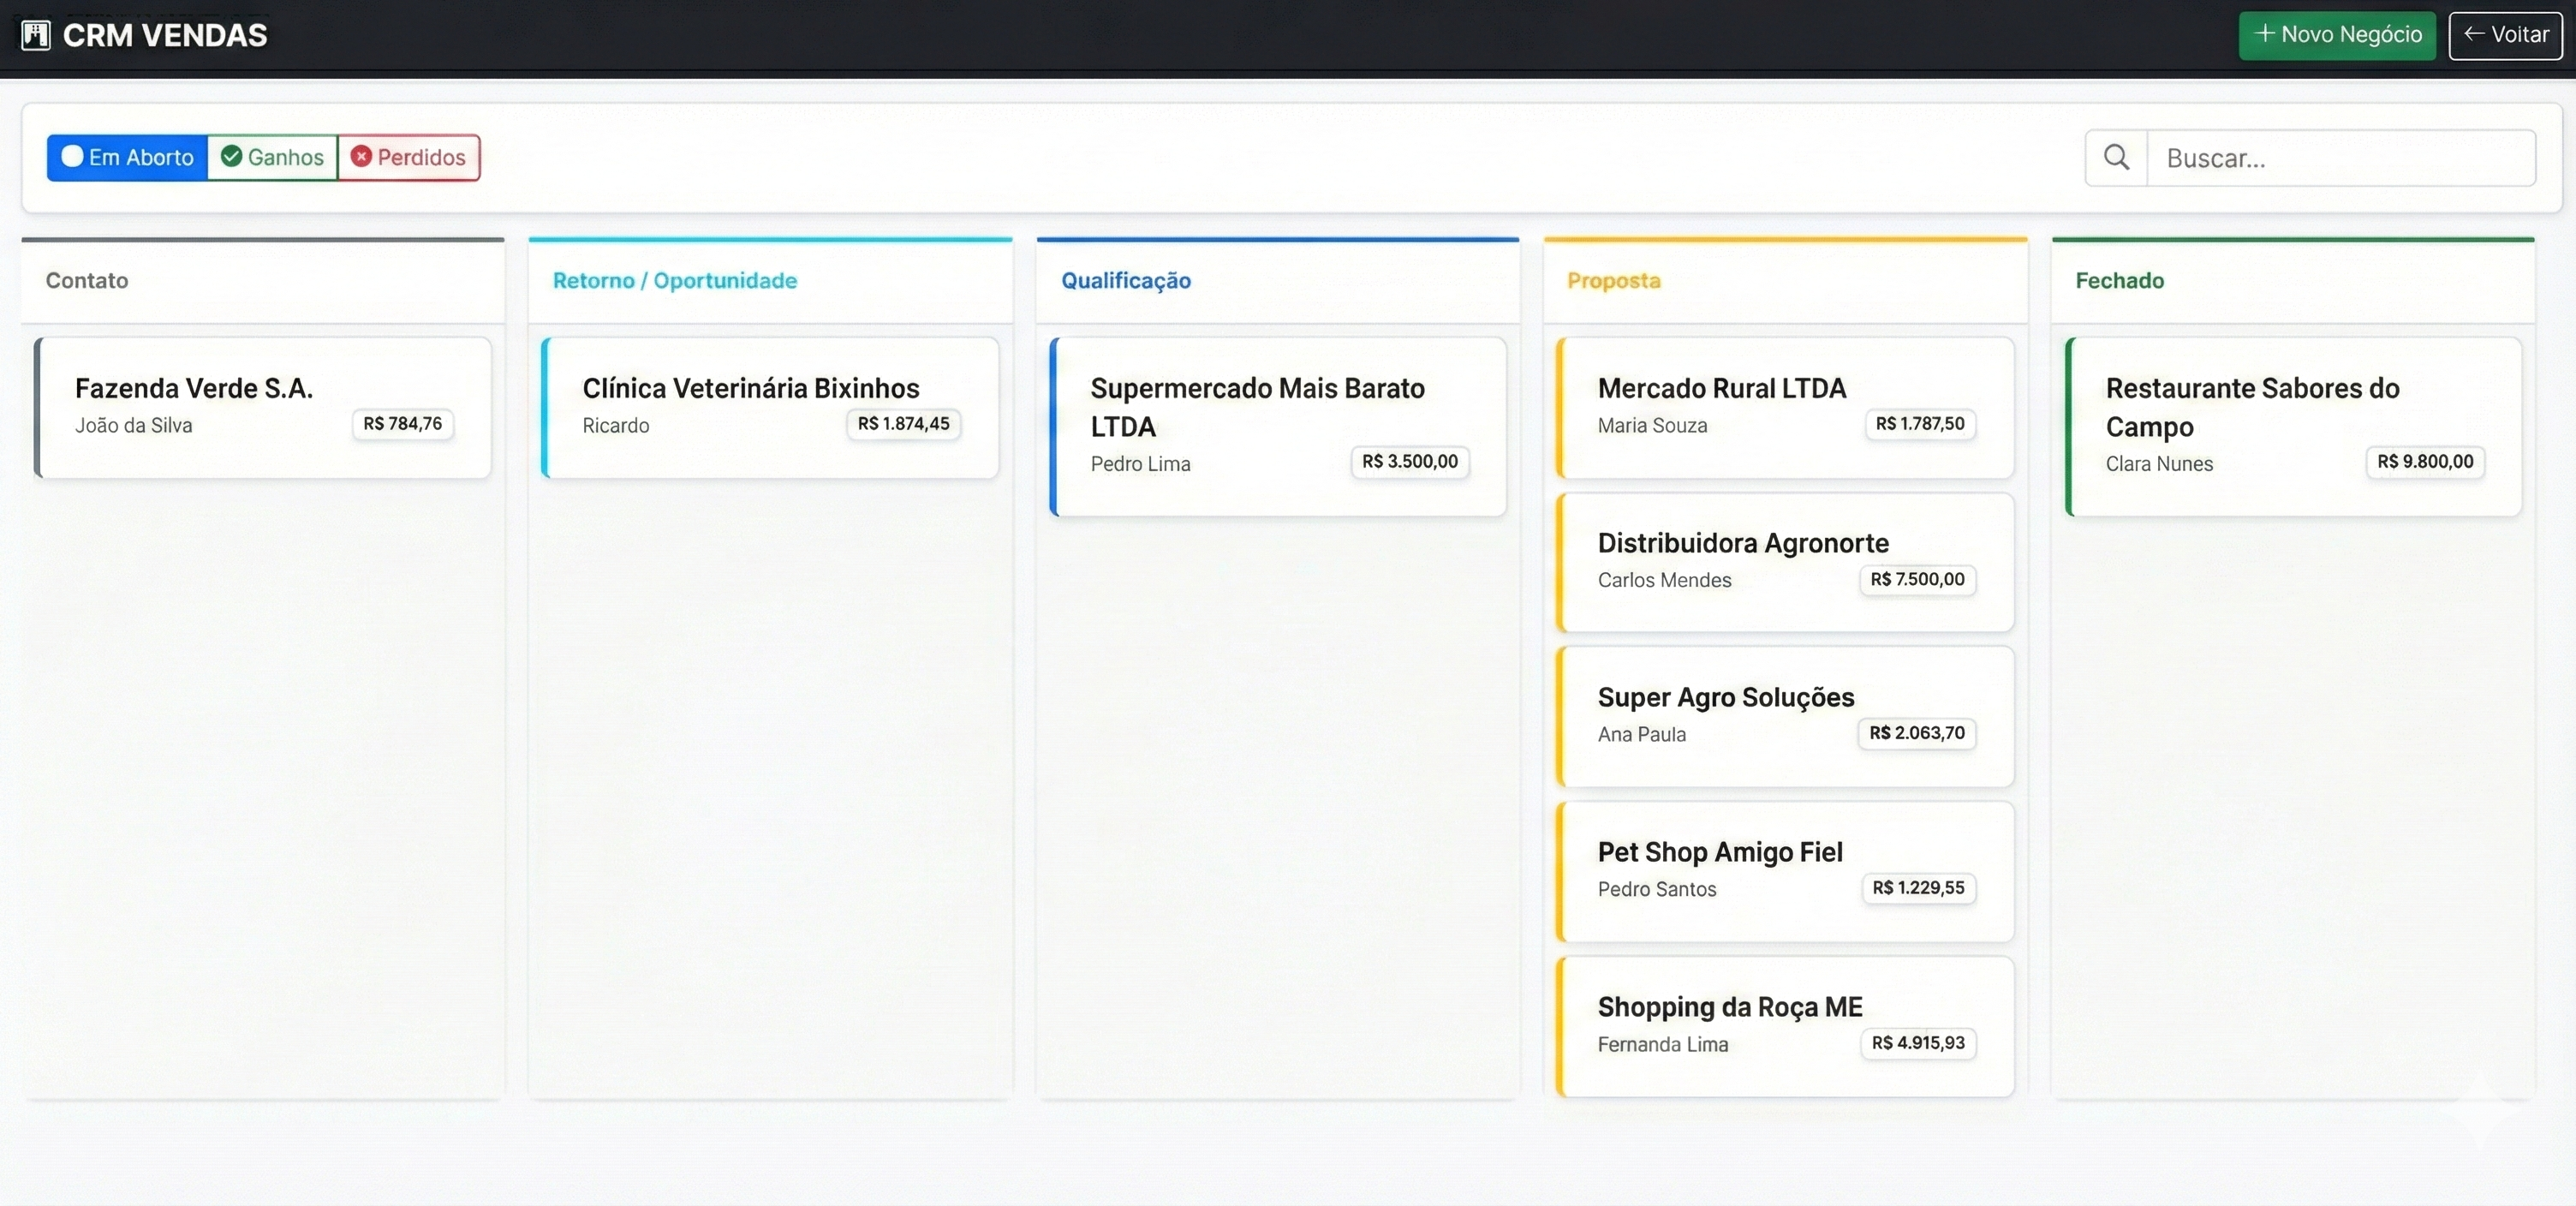Click the CRM Vendas building logo icon
This screenshot has height=1206, width=2576.
click(36, 35)
